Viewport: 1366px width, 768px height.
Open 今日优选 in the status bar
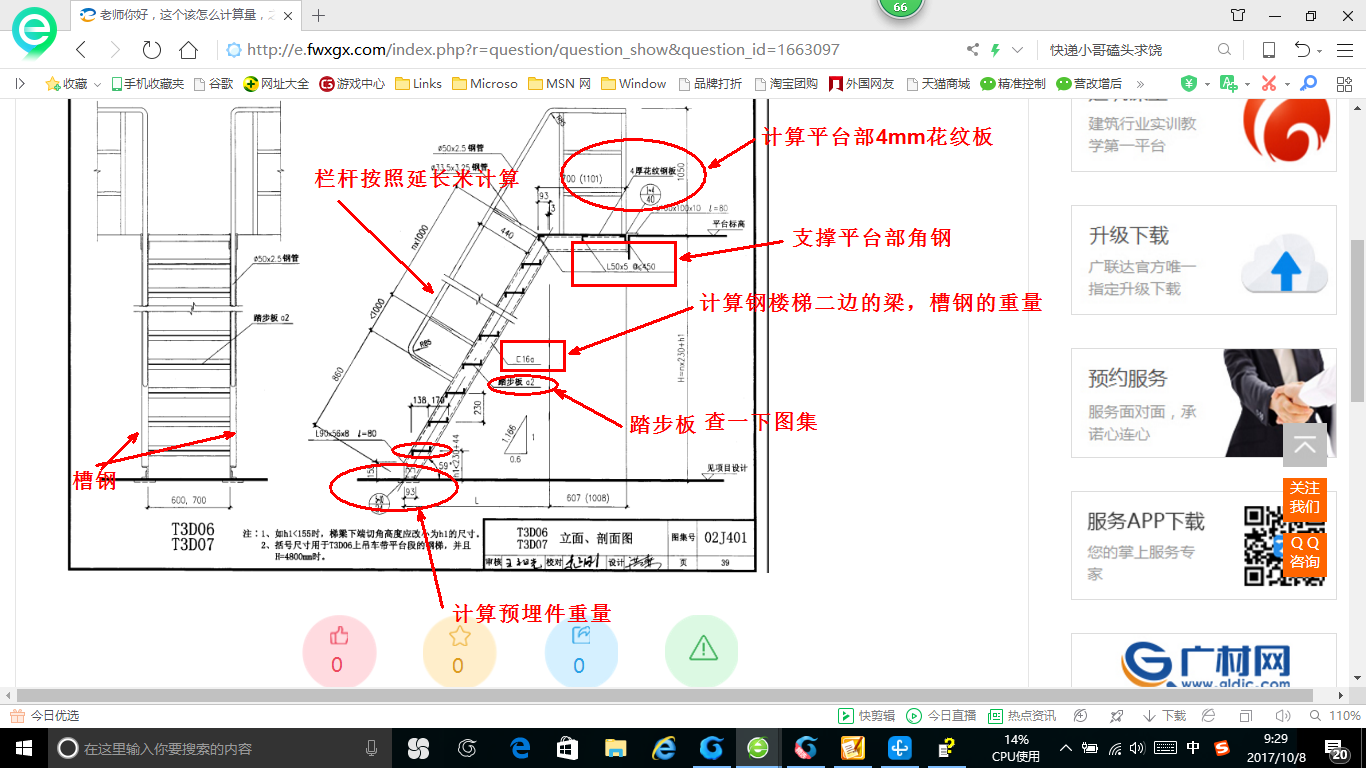click(x=45, y=716)
